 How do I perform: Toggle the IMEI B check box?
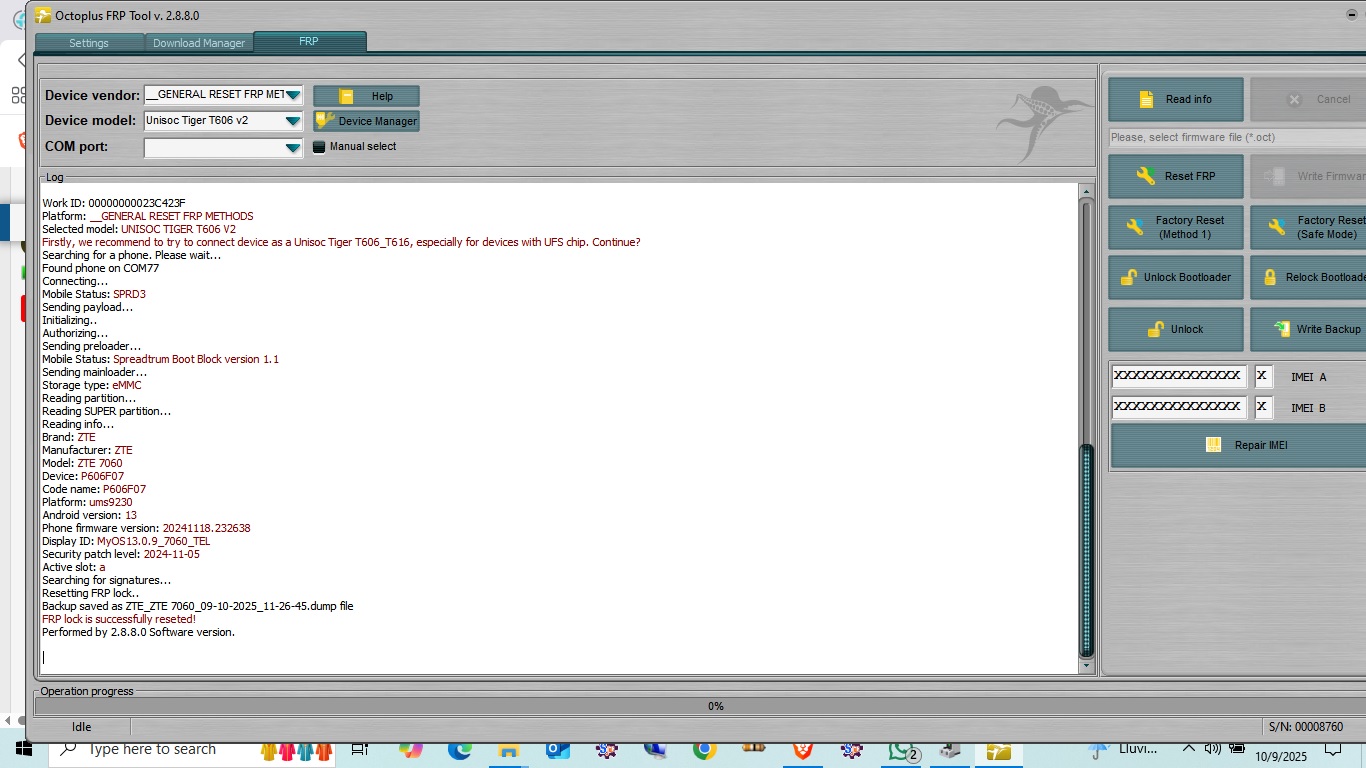(x=1263, y=407)
